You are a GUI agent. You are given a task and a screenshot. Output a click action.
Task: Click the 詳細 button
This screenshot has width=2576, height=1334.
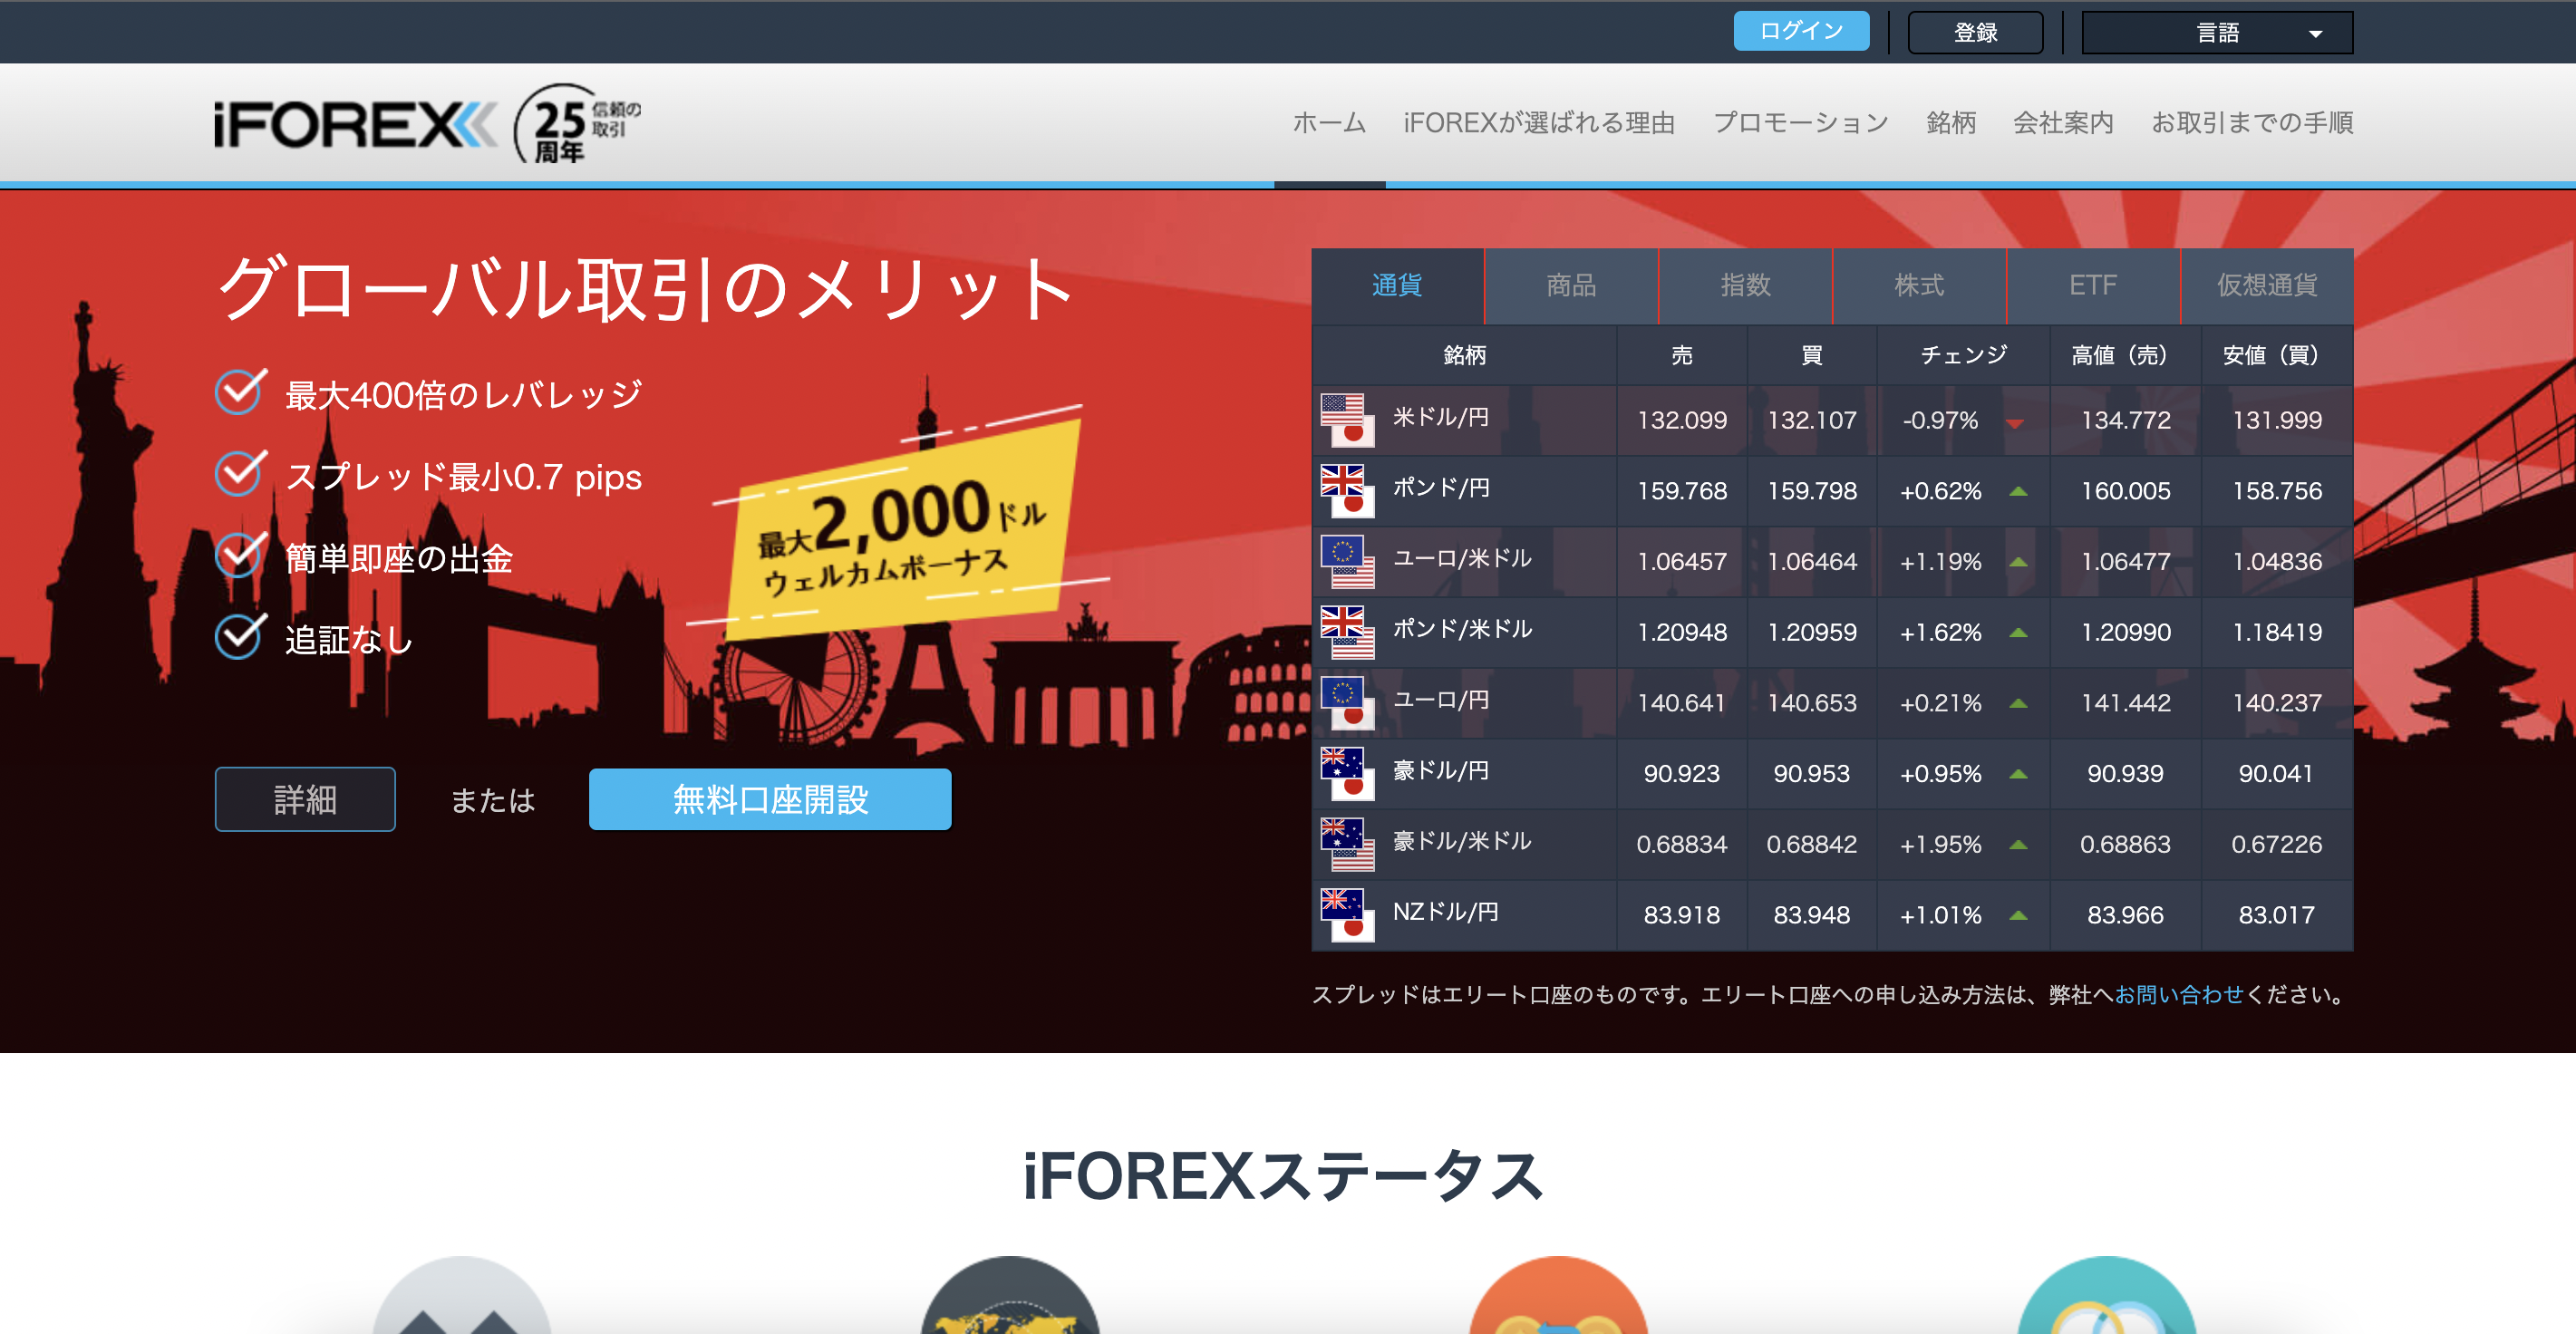[305, 799]
